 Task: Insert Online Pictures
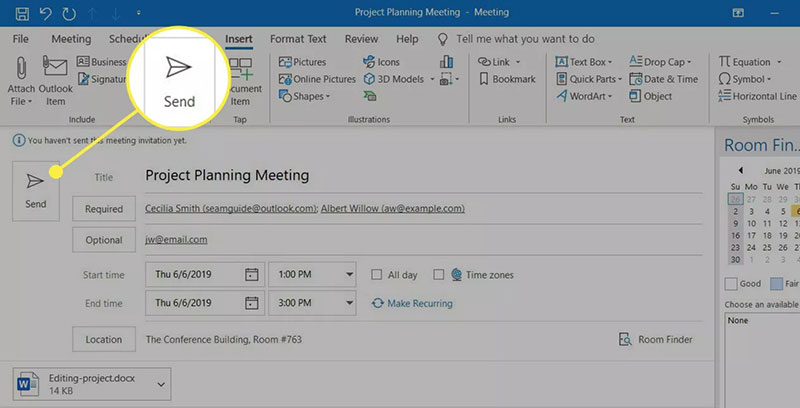(317, 79)
